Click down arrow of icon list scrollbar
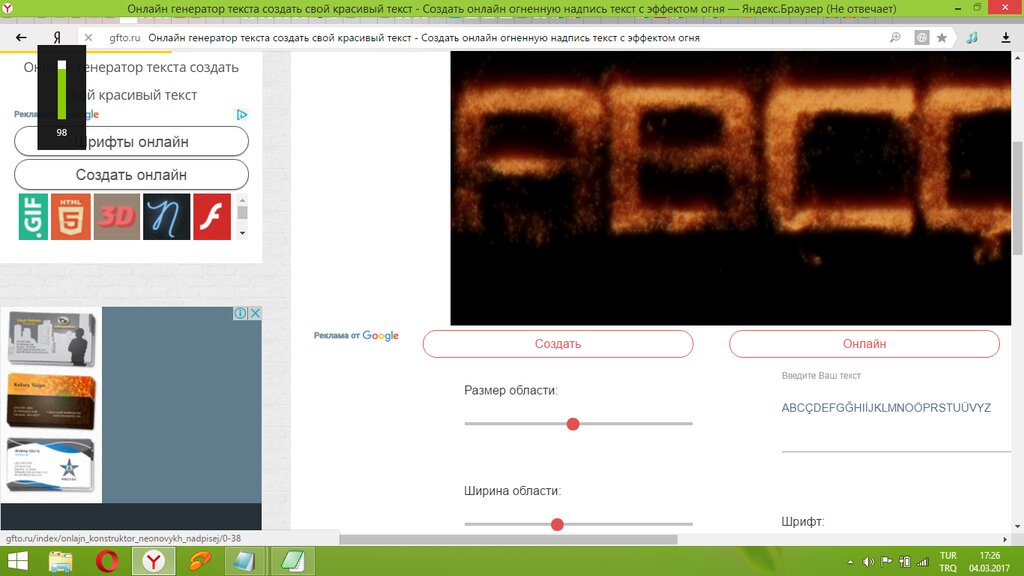1024x576 pixels. tap(242, 233)
